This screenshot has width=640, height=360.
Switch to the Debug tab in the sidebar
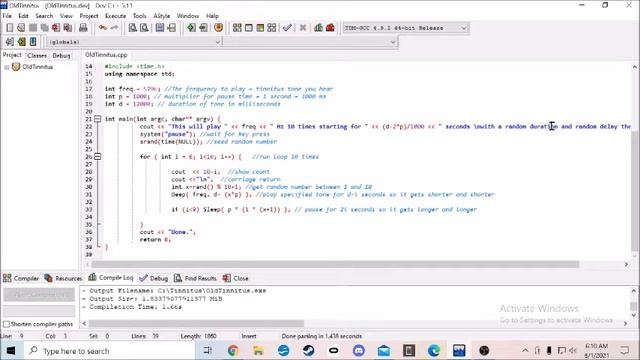(x=61, y=56)
